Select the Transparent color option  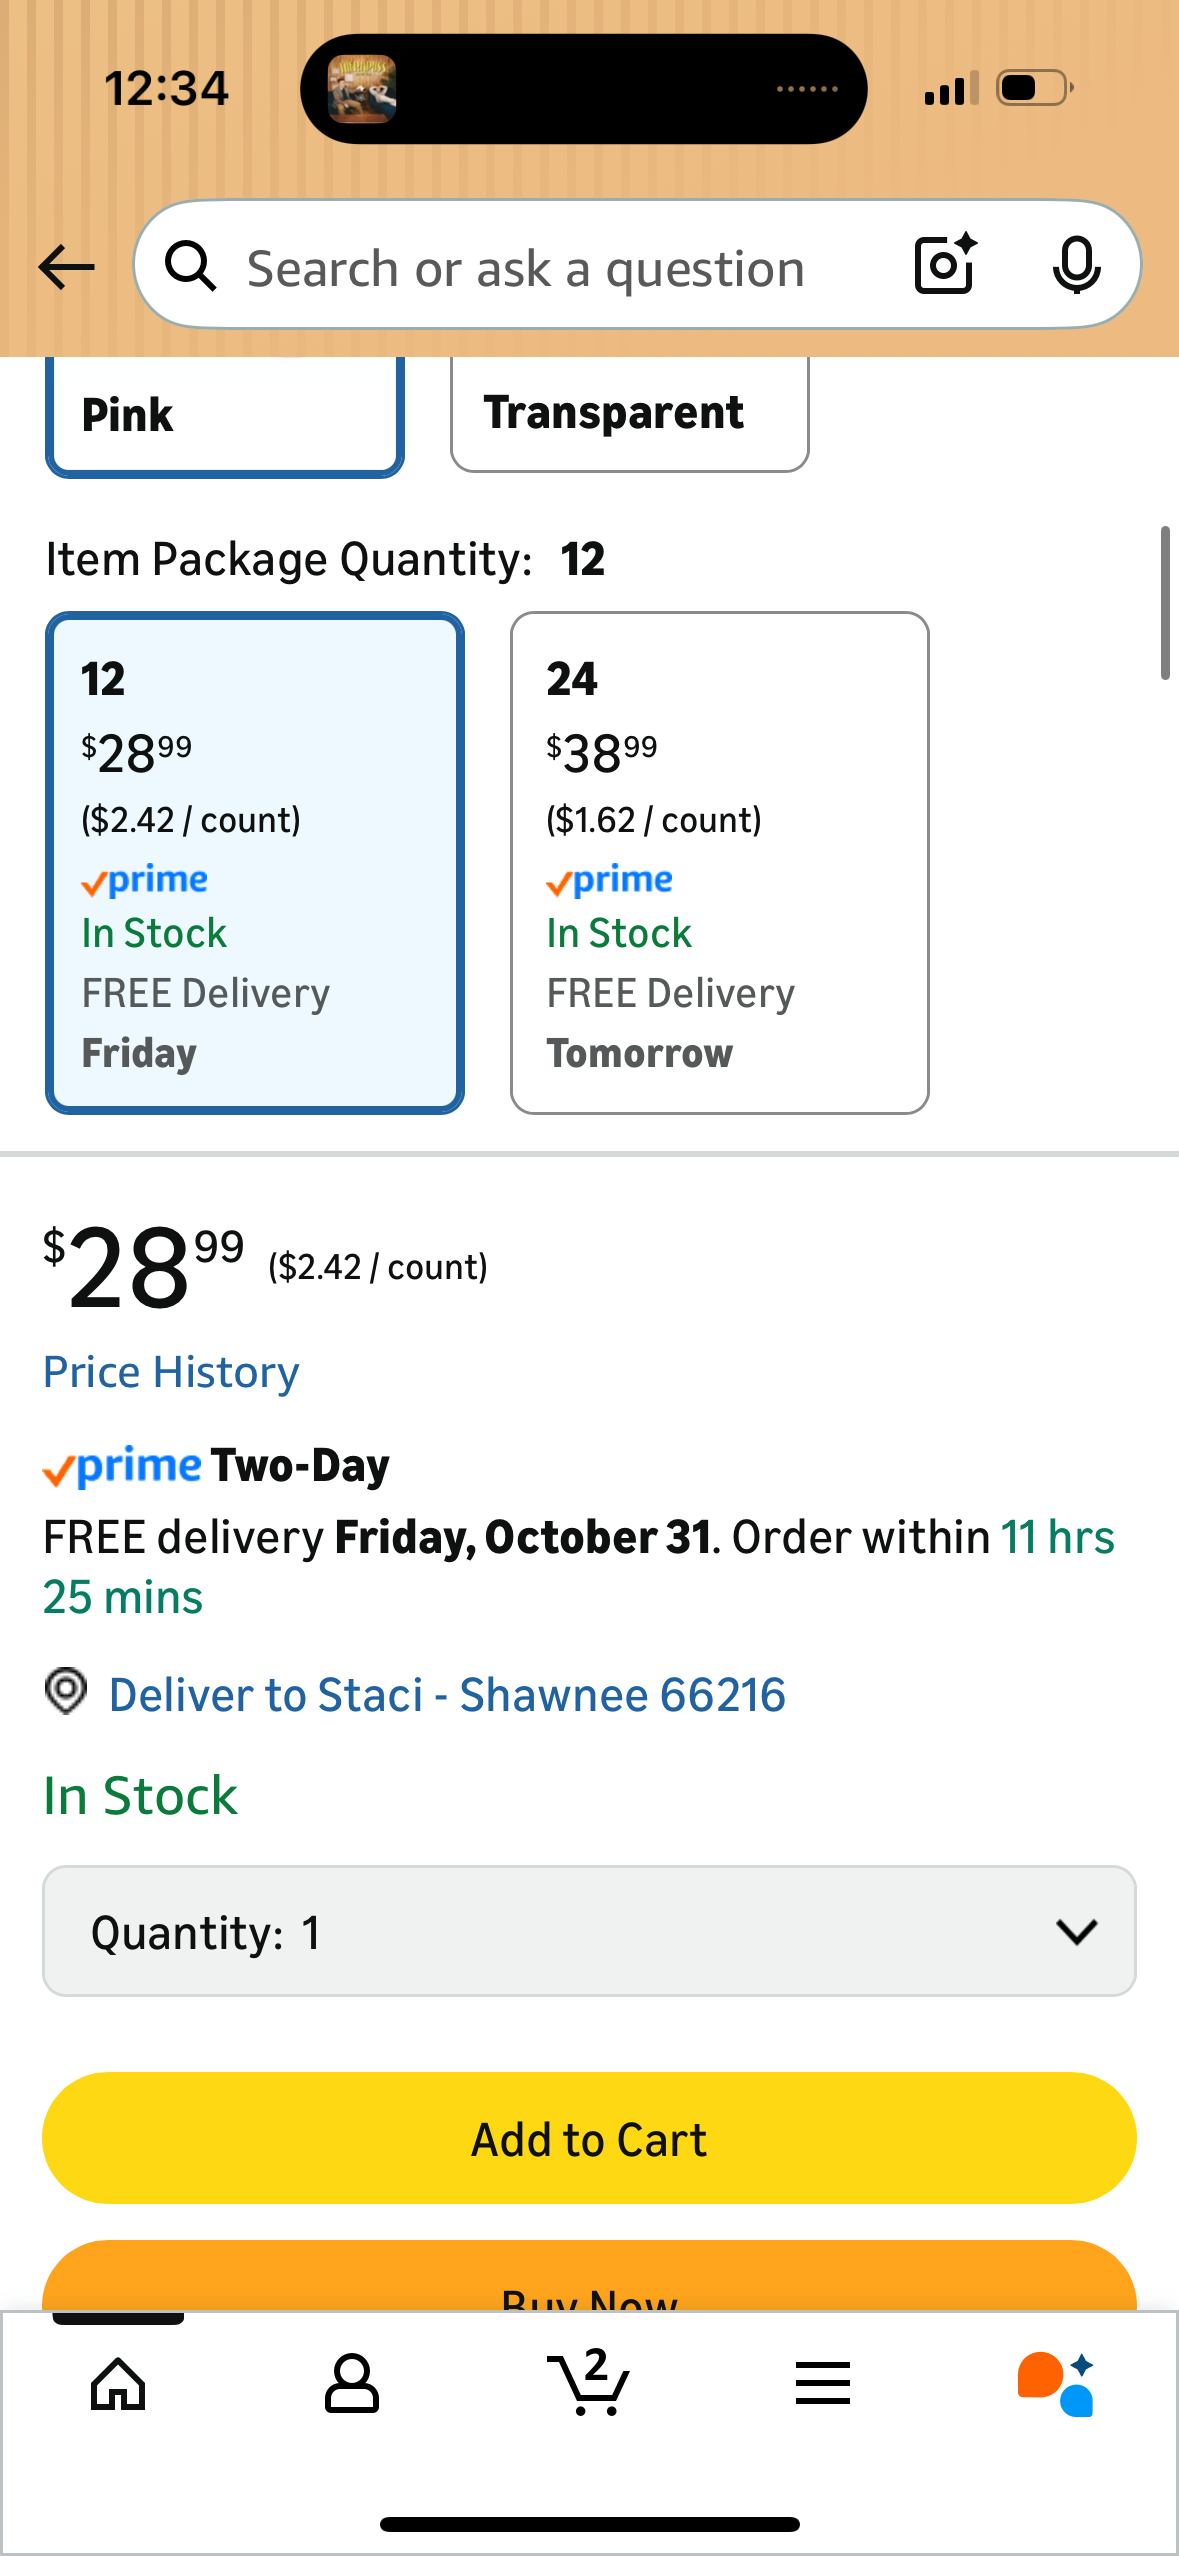click(x=629, y=413)
